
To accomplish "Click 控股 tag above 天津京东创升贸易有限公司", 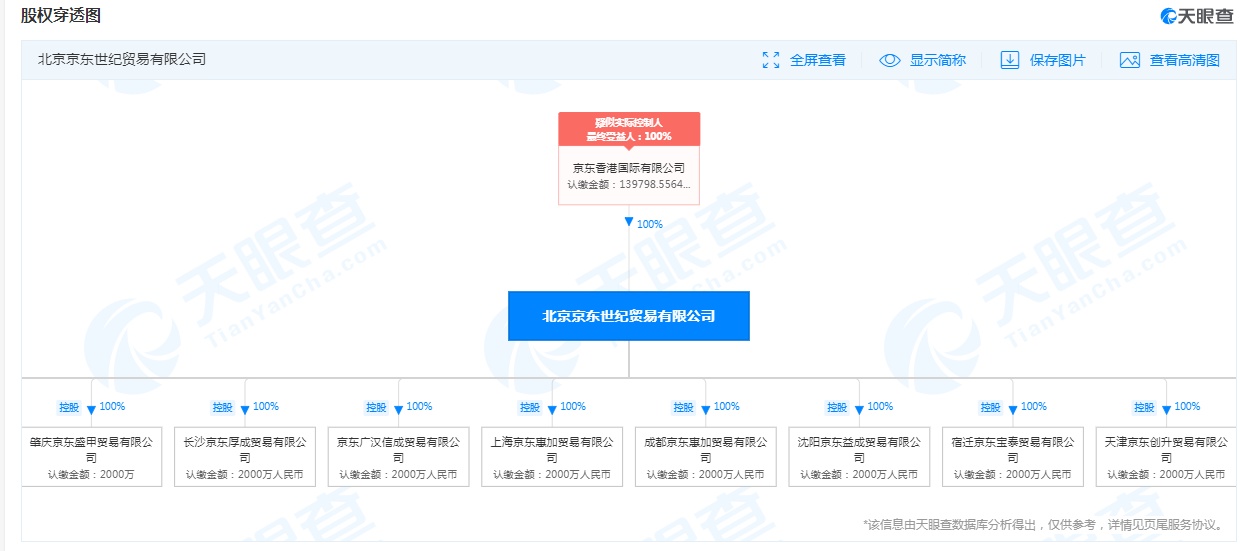I will coord(1143,407).
